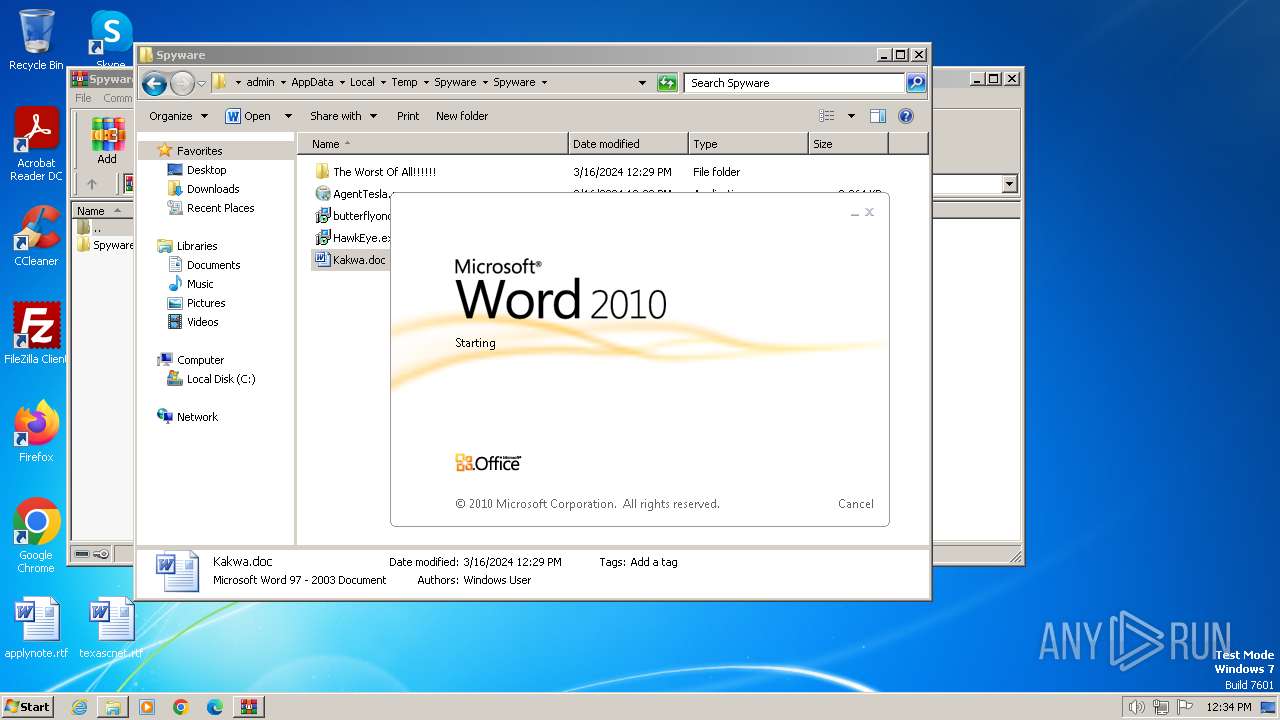Select AgentTesla file in list
The width and height of the screenshot is (1280, 720).
pos(352,194)
